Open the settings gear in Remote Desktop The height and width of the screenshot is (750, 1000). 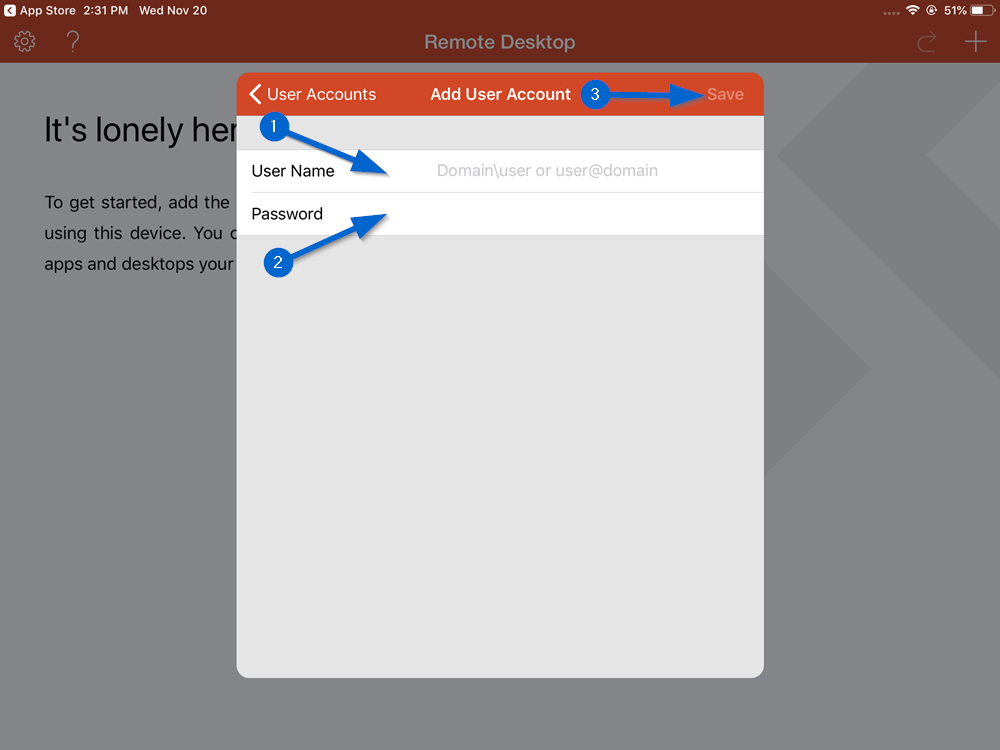point(25,41)
